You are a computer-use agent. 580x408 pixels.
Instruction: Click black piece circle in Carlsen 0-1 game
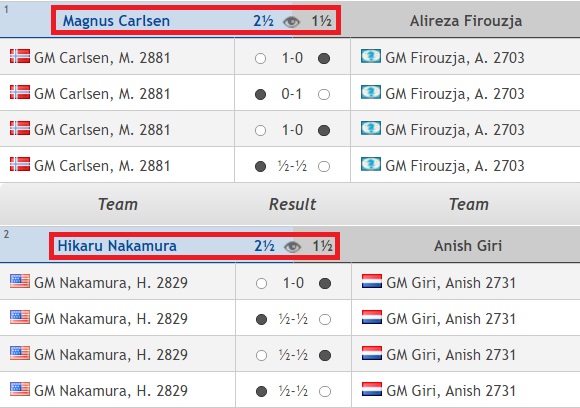point(260,94)
